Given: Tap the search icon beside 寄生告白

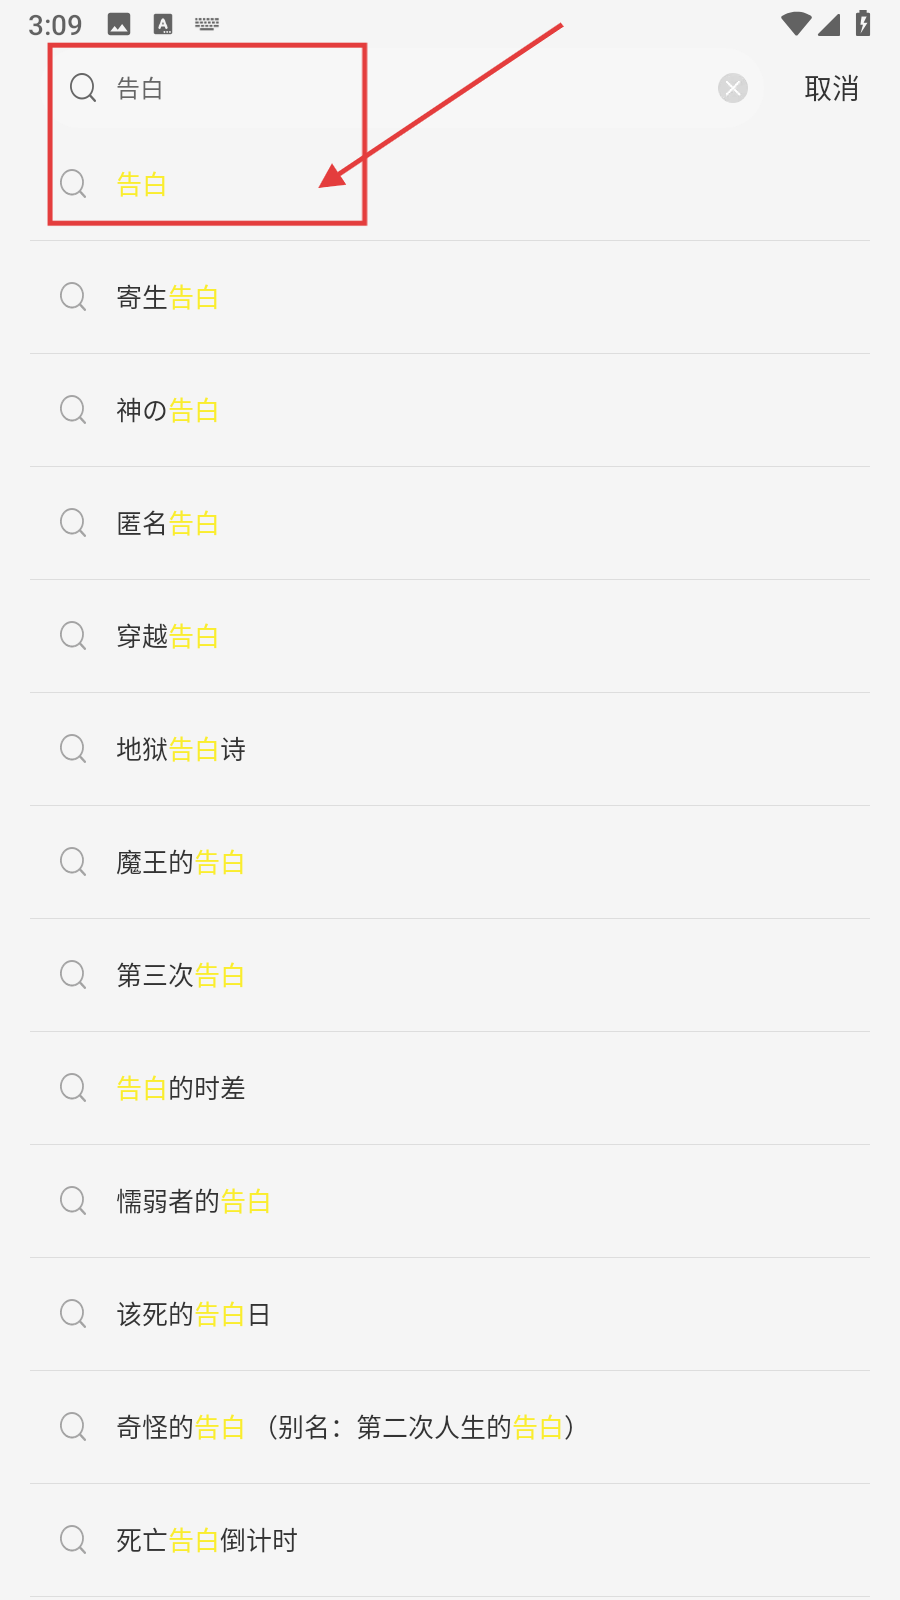Looking at the screenshot, I should pyautogui.click(x=73, y=297).
